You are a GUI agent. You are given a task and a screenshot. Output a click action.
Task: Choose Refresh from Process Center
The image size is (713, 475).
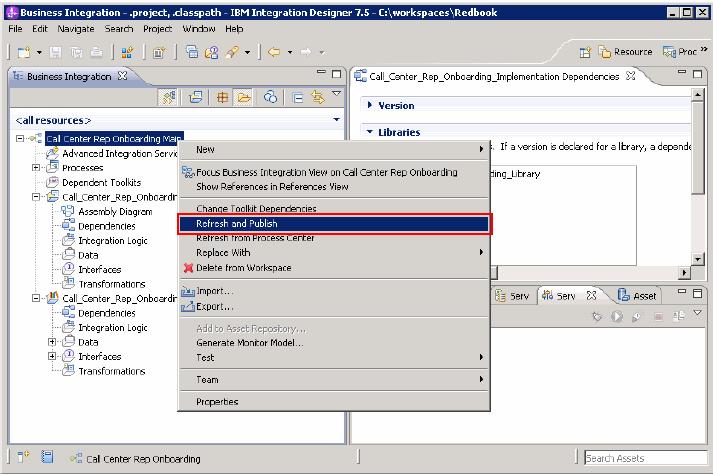pos(334,238)
